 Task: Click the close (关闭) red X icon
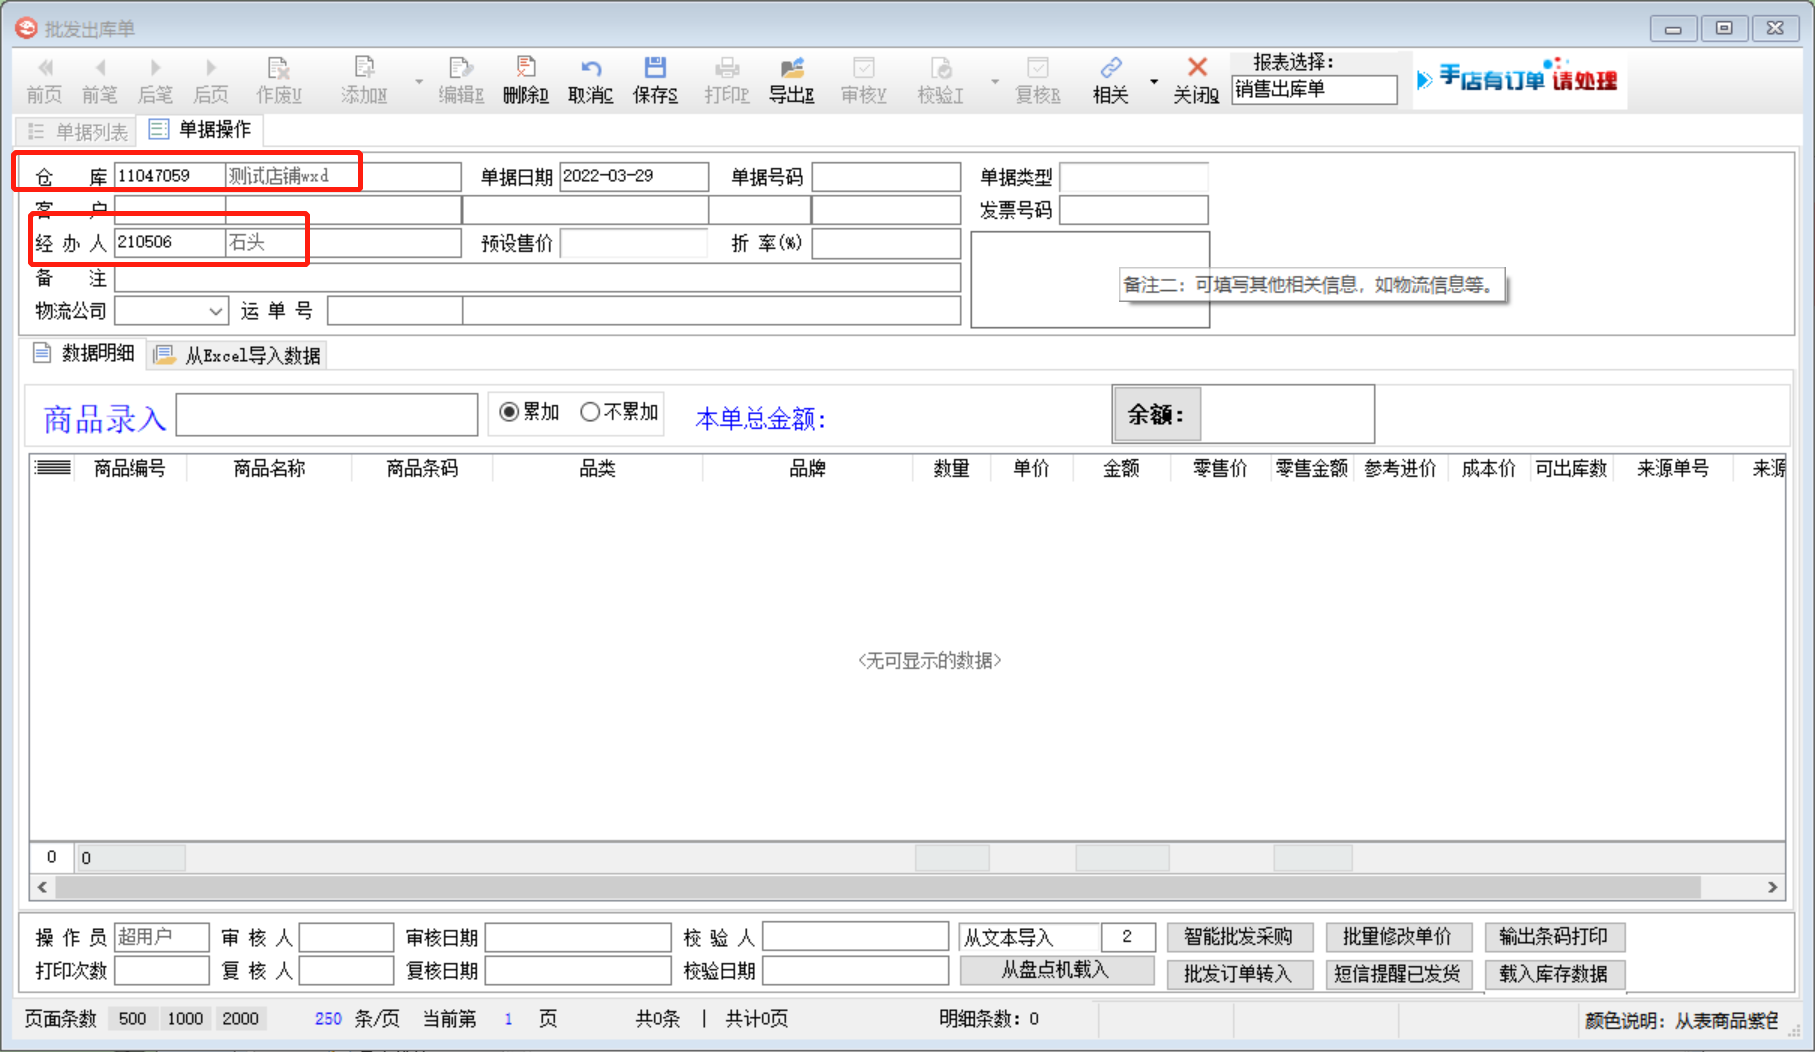1197,68
